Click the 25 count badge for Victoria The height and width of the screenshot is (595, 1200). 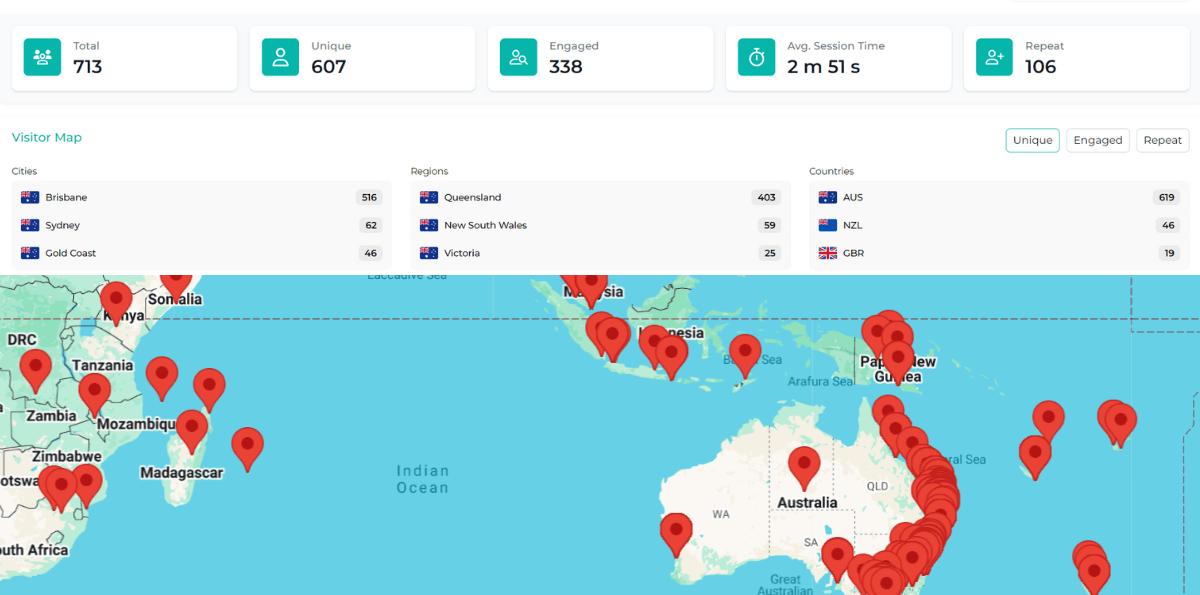tap(770, 253)
